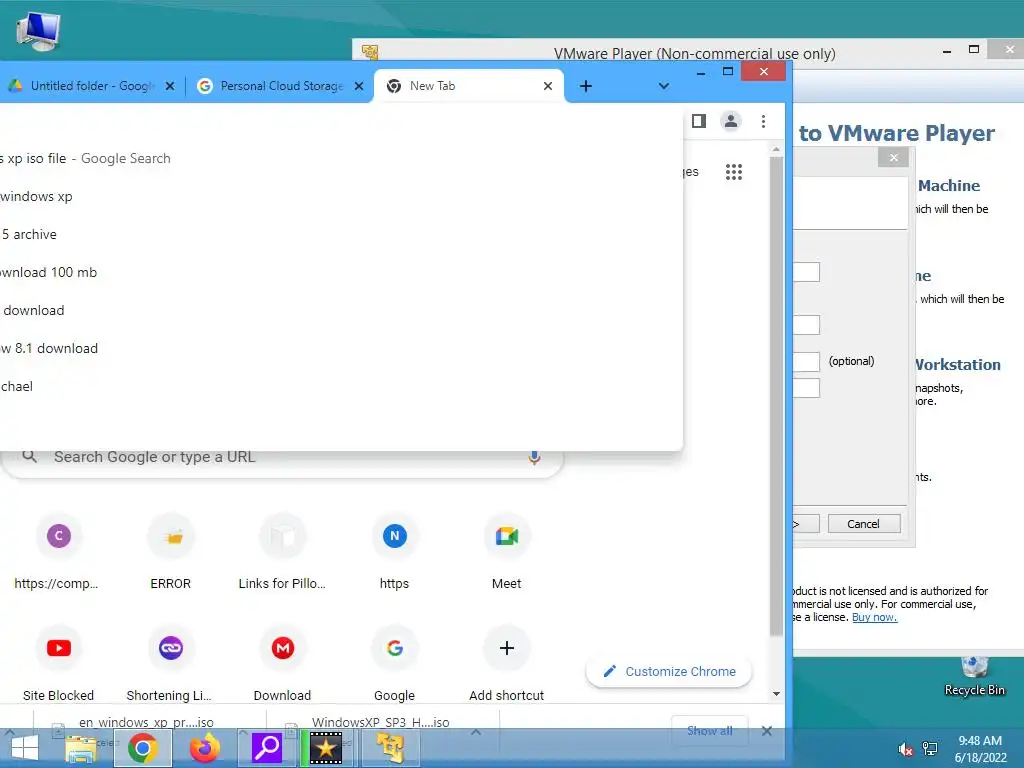This screenshot has height=768, width=1024.
Task: Click the VMware Player title bar icon
Action: [x=370, y=53]
